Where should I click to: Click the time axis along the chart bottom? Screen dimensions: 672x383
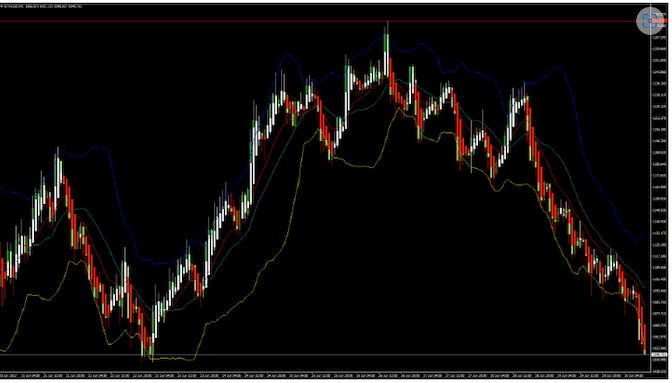[325, 375]
